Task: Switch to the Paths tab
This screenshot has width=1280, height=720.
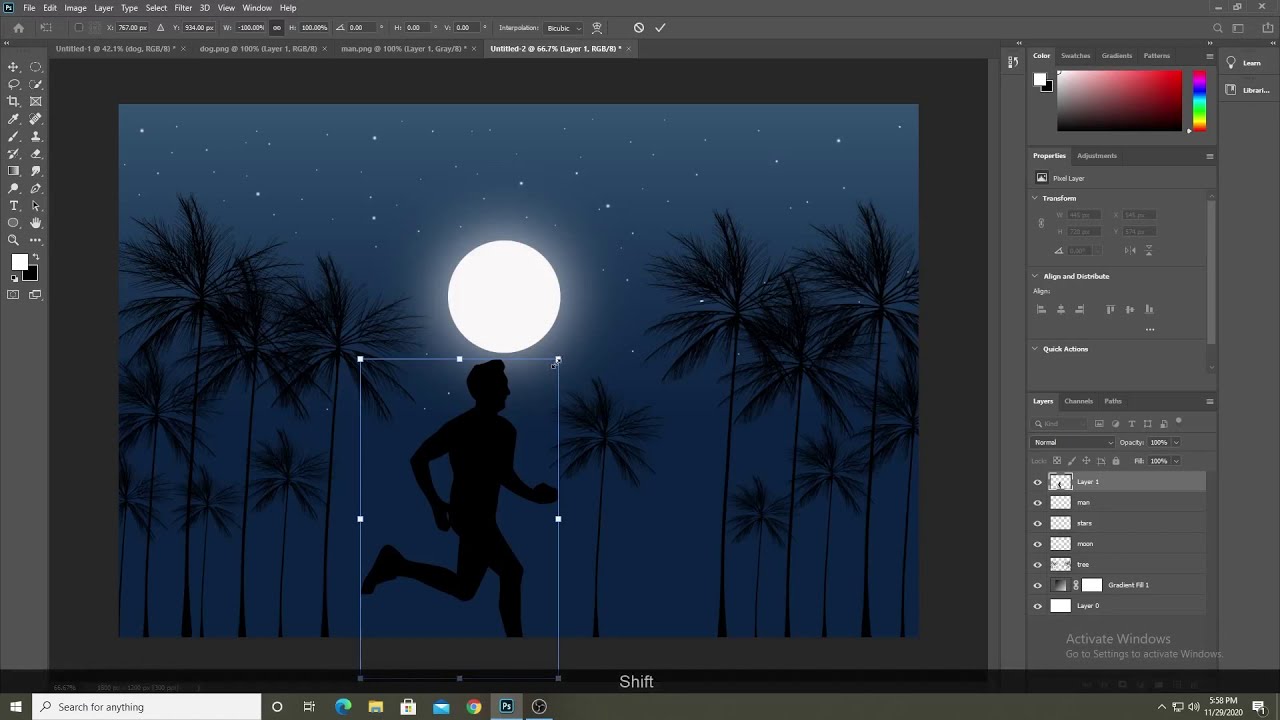Action: pyautogui.click(x=1113, y=401)
